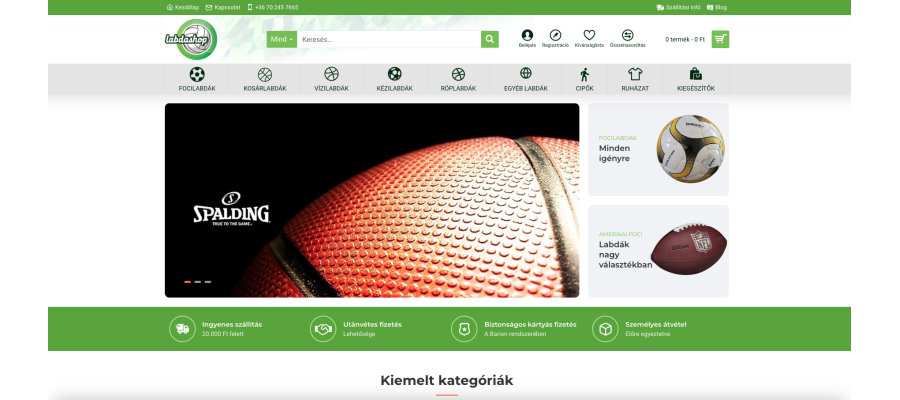Viewport: 900px width, 400px height.
Task: Select the KOSÁRLABDÁK menu label
Action: click(x=265, y=88)
